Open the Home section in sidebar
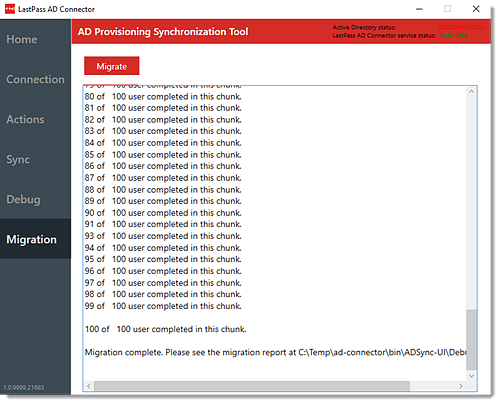The image size is (500, 404). 22,39
